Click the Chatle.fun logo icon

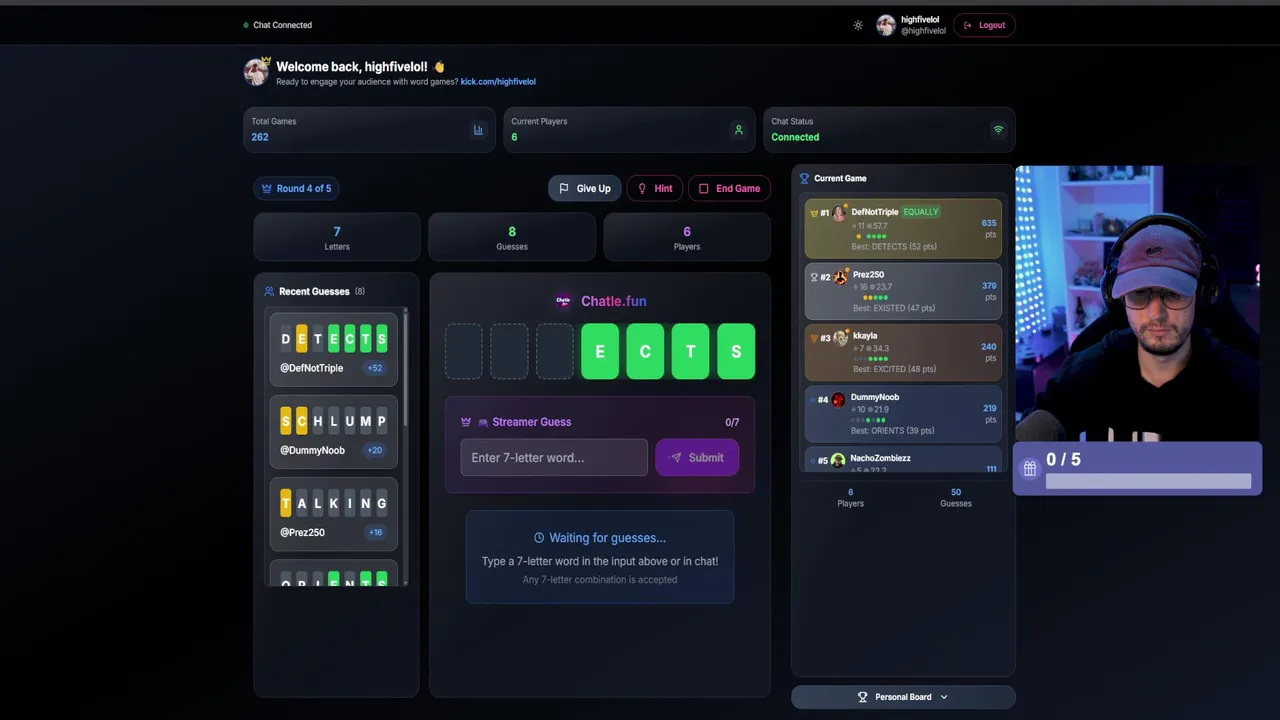563,301
